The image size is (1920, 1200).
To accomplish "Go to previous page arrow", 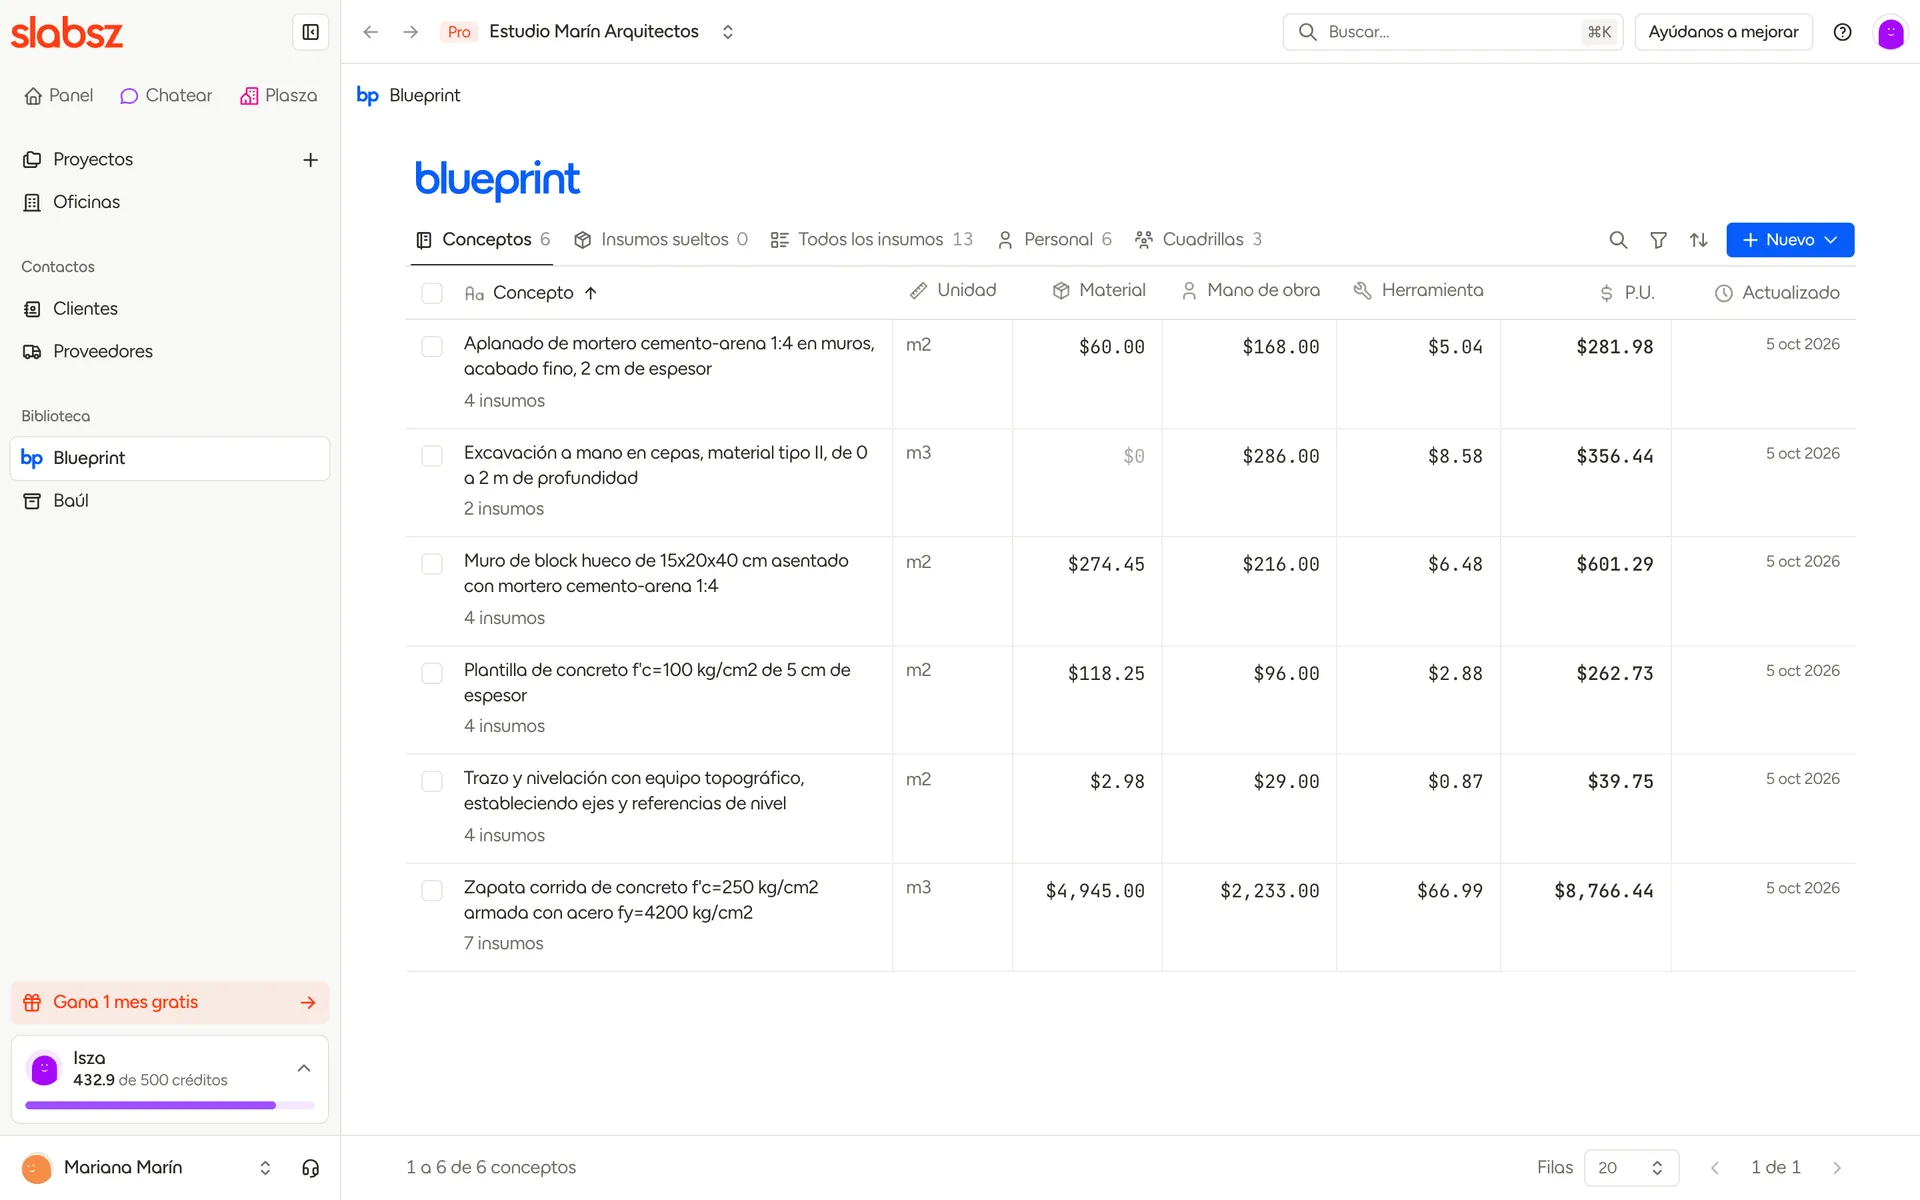I will point(1715,1168).
